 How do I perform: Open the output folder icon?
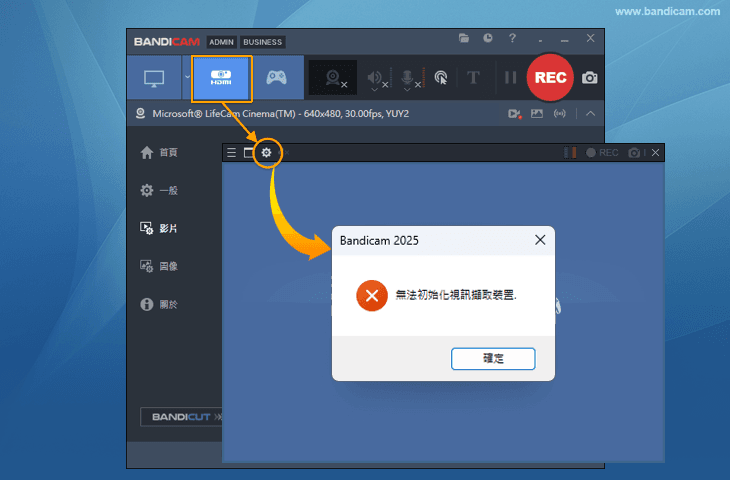(x=464, y=38)
